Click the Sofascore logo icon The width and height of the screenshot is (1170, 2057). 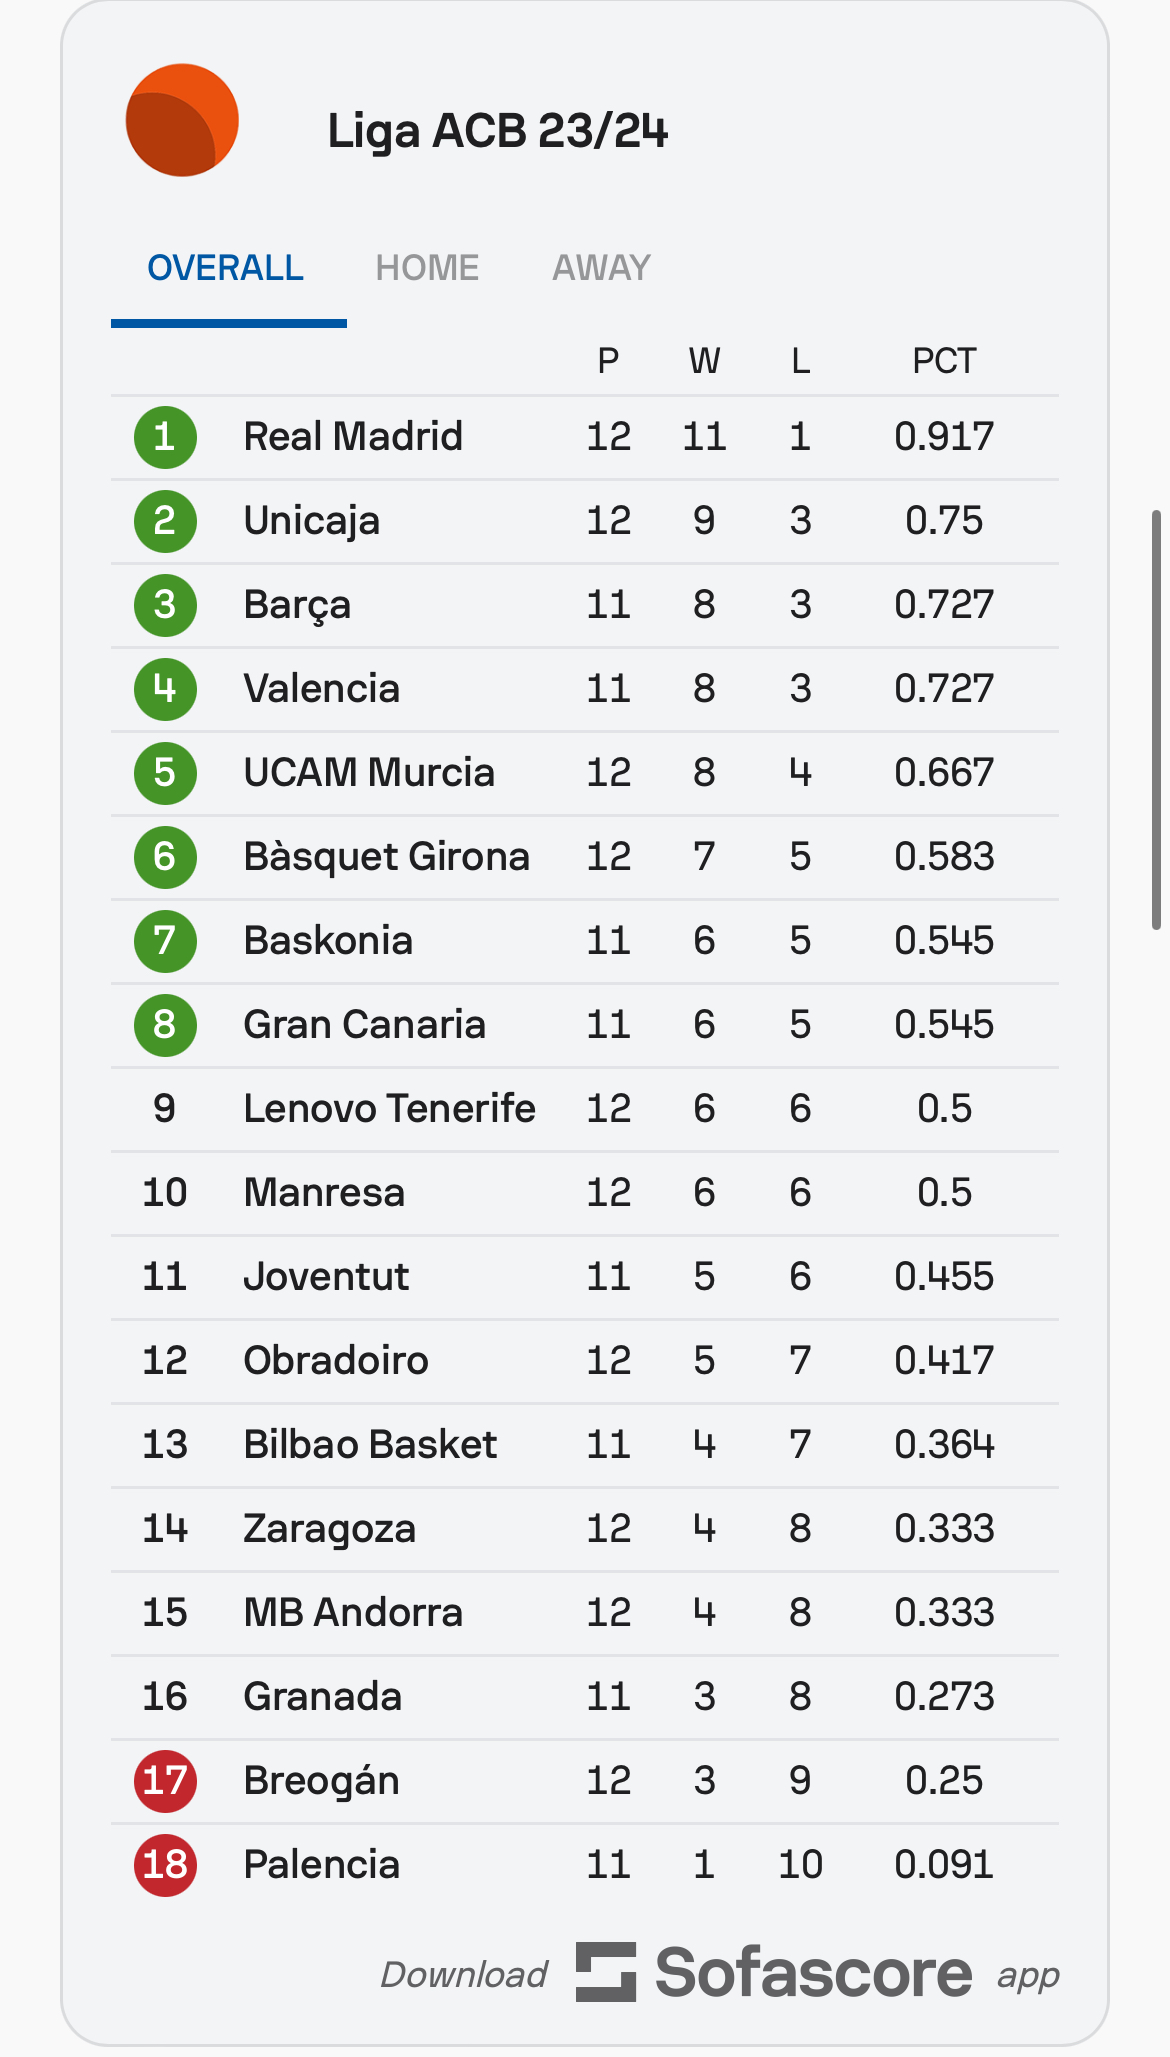coord(605,1972)
